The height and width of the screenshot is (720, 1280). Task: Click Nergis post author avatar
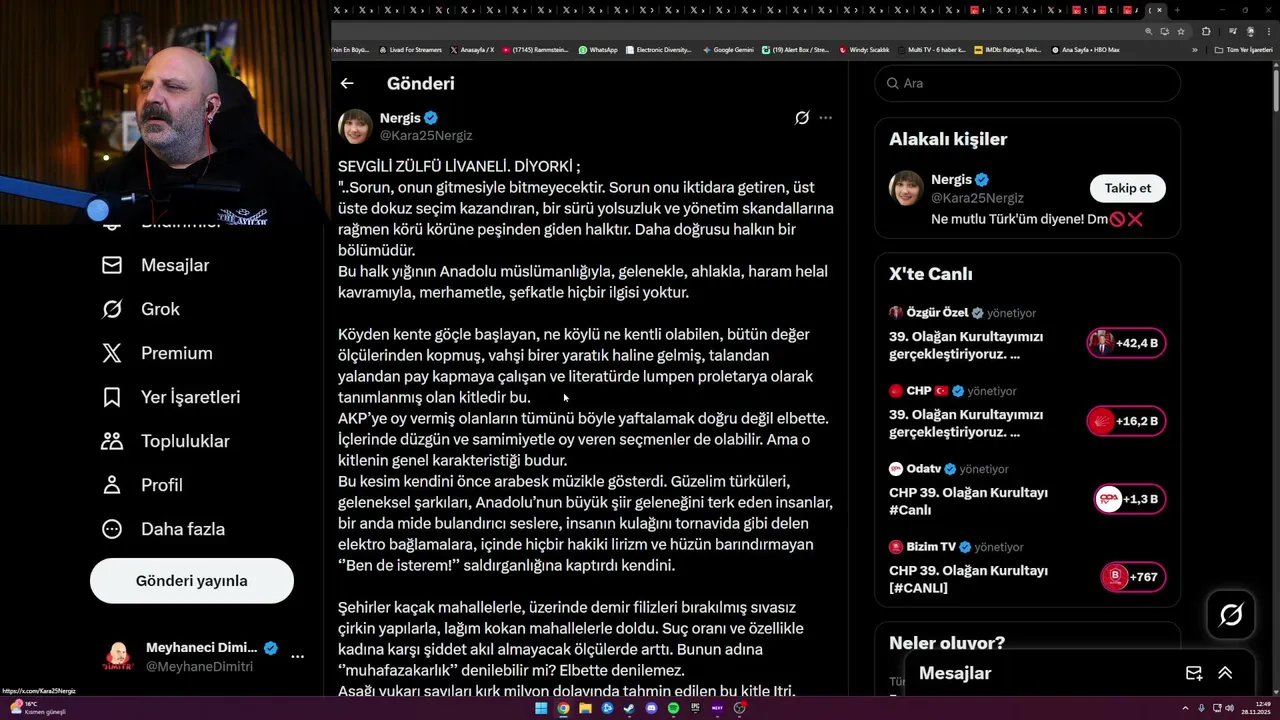[355, 126]
